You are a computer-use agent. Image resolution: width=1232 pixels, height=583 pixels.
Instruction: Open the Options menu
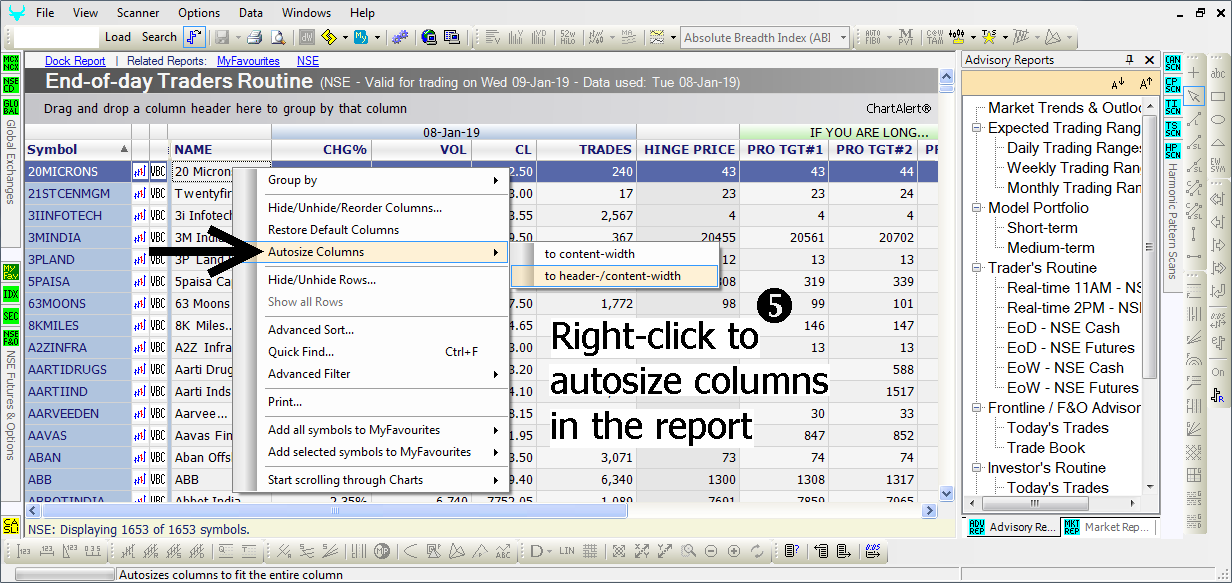(199, 13)
